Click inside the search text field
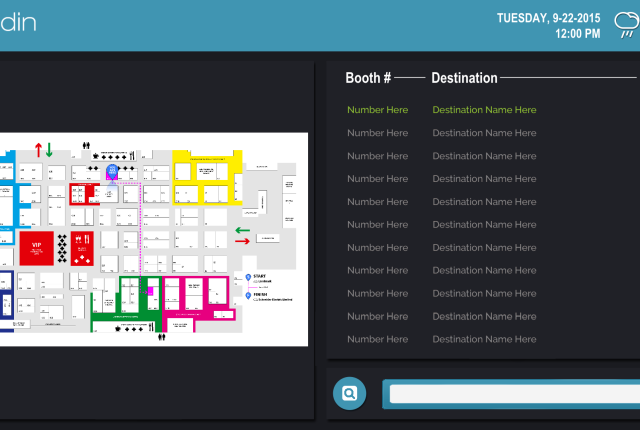 pyautogui.click(x=512, y=394)
